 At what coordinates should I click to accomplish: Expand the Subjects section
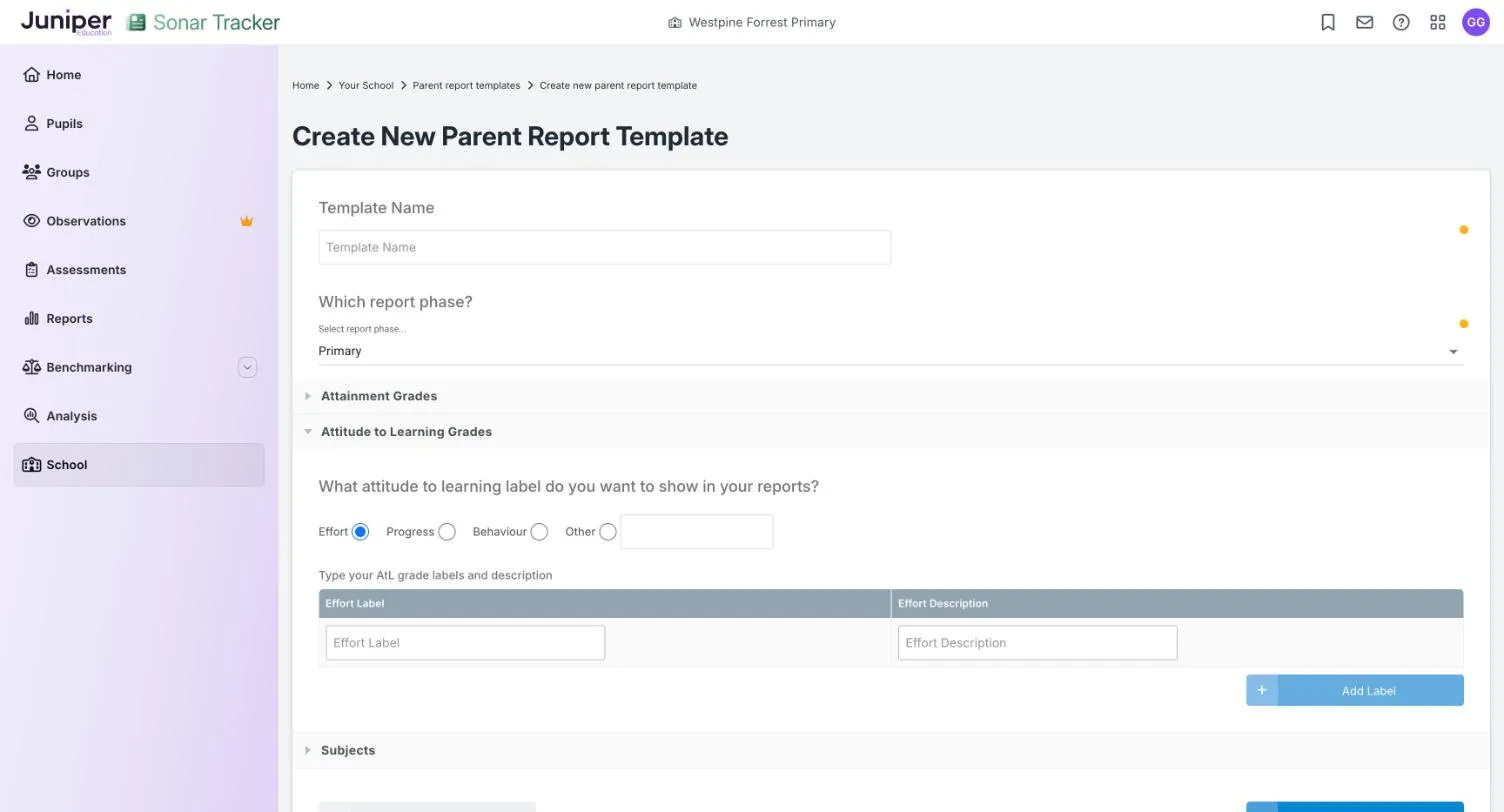[x=891, y=750]
